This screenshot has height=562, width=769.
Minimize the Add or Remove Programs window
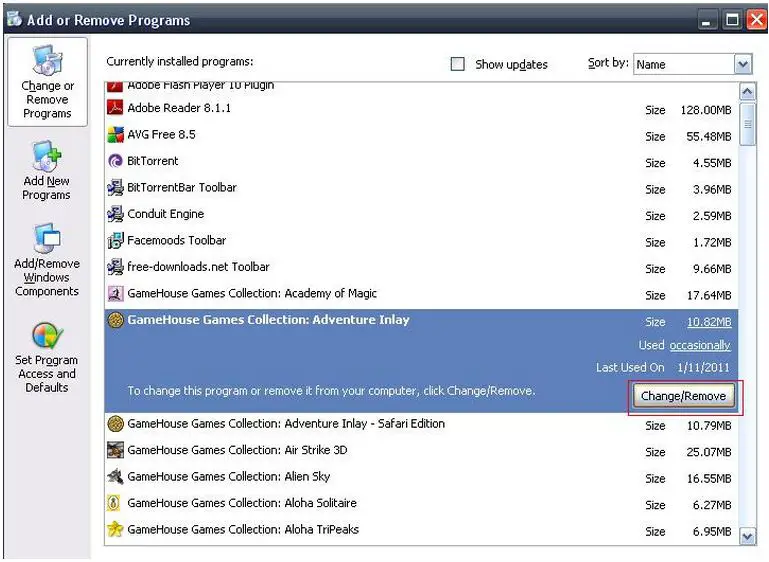(x=706, y=20)
